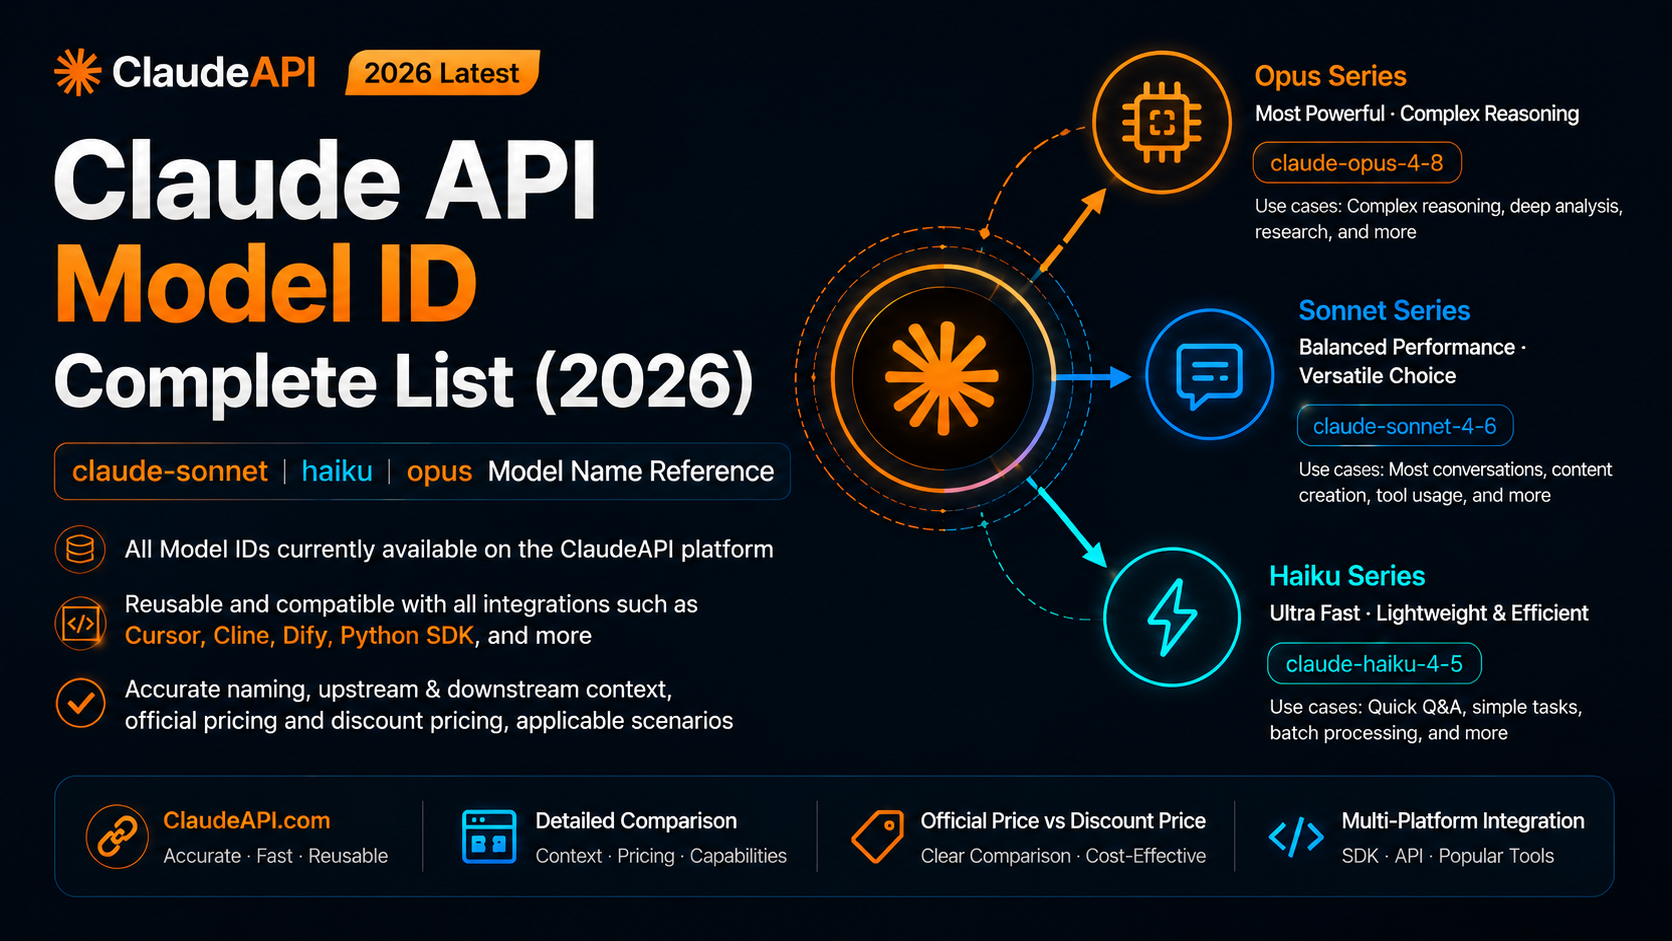Select the claude-opus-4-8 model ID pill

click(1357, 163)
